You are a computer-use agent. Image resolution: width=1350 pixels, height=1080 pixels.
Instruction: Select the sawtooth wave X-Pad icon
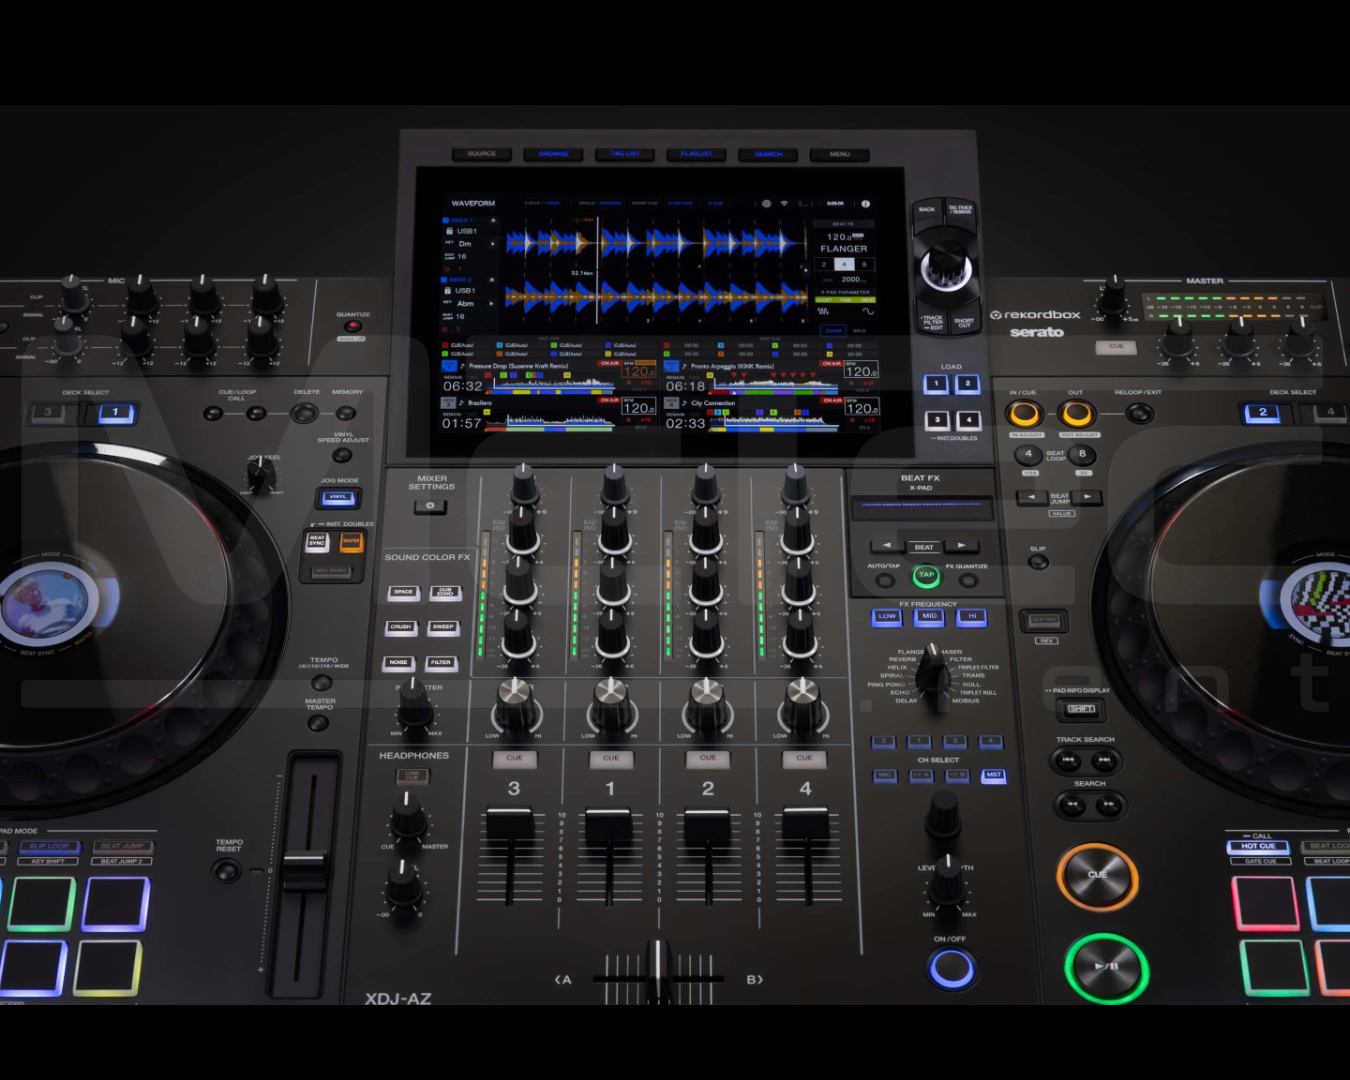point(824,311)
